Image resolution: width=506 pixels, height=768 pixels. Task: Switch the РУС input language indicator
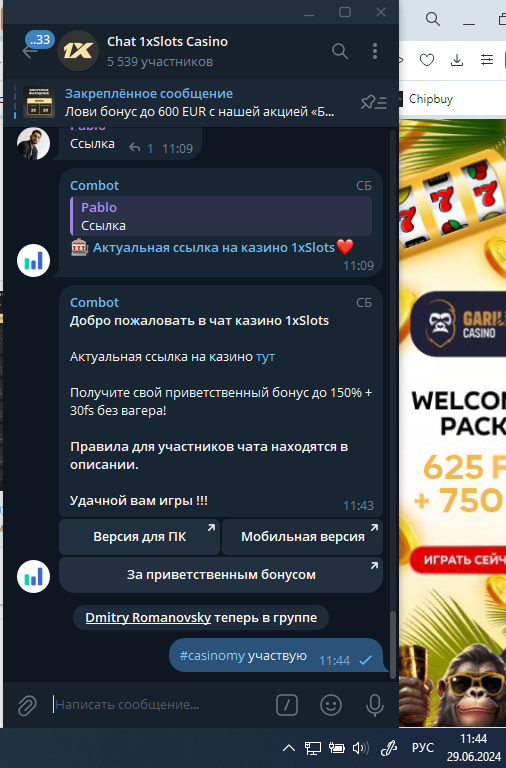pyautogui.click(x=423, y=748)
